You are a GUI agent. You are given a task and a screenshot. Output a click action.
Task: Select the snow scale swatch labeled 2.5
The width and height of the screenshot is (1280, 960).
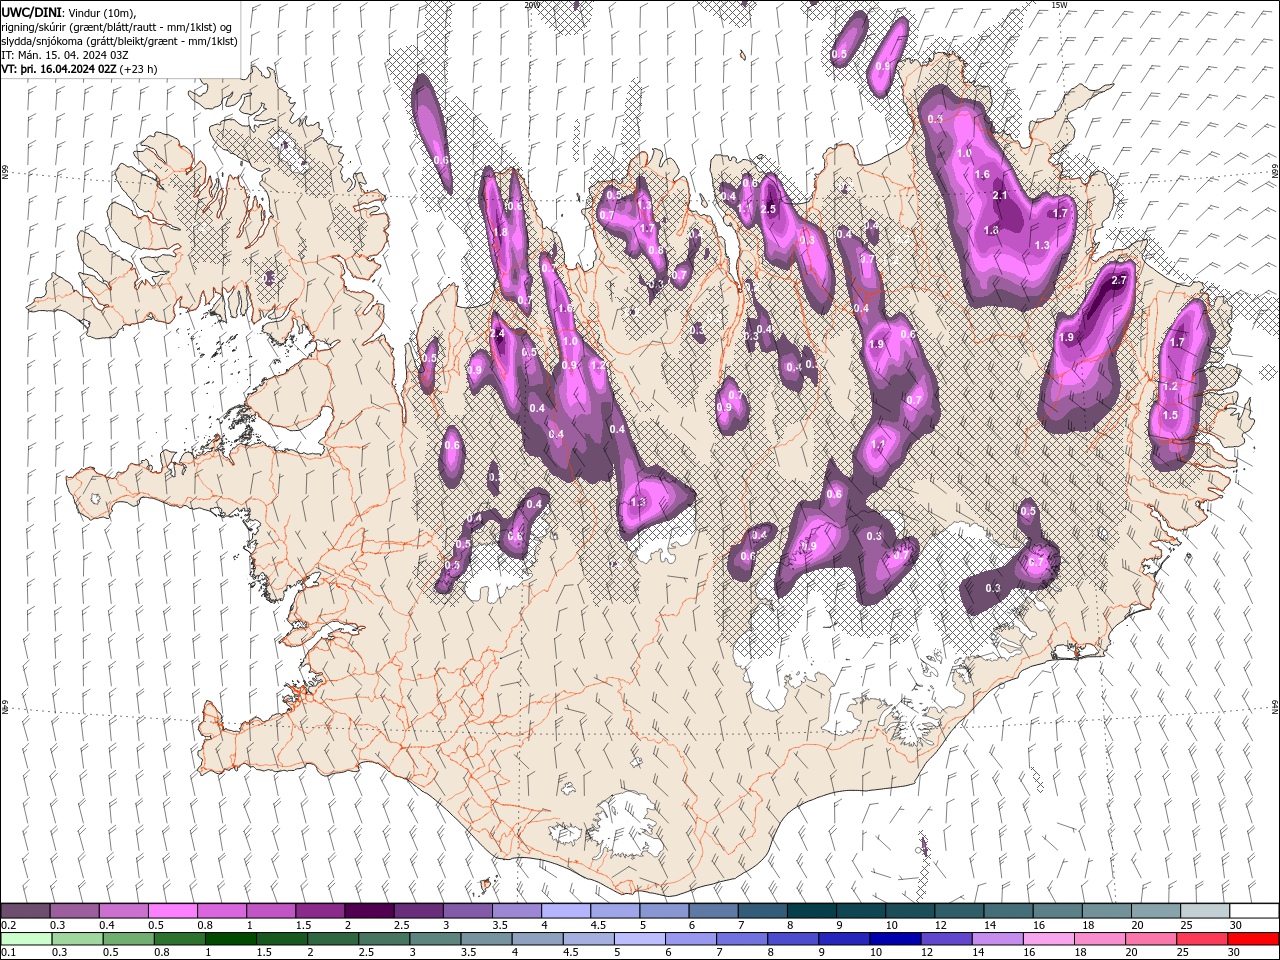[x=417, y=911]
